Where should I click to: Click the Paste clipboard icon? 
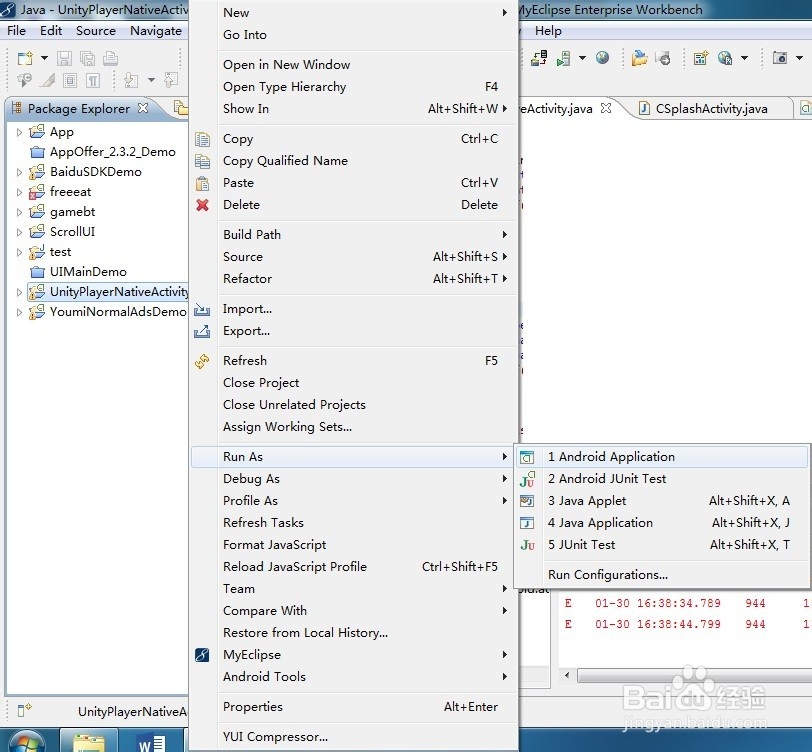click(202, 183)
